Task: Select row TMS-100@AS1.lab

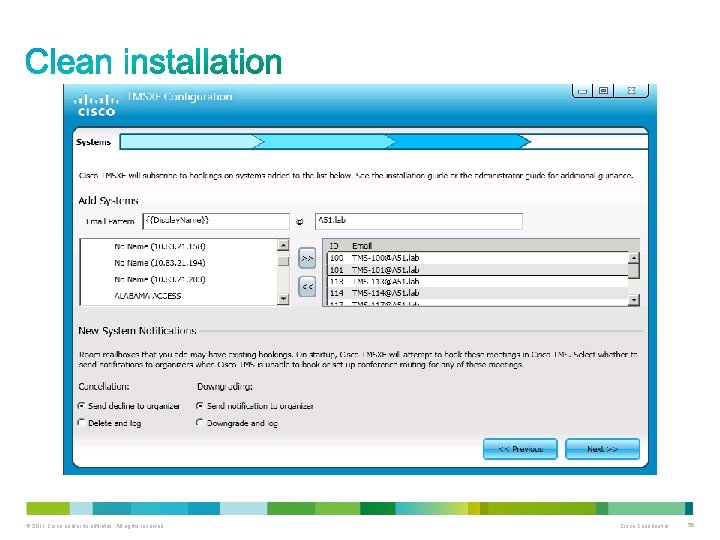Action: click(478, 258)
